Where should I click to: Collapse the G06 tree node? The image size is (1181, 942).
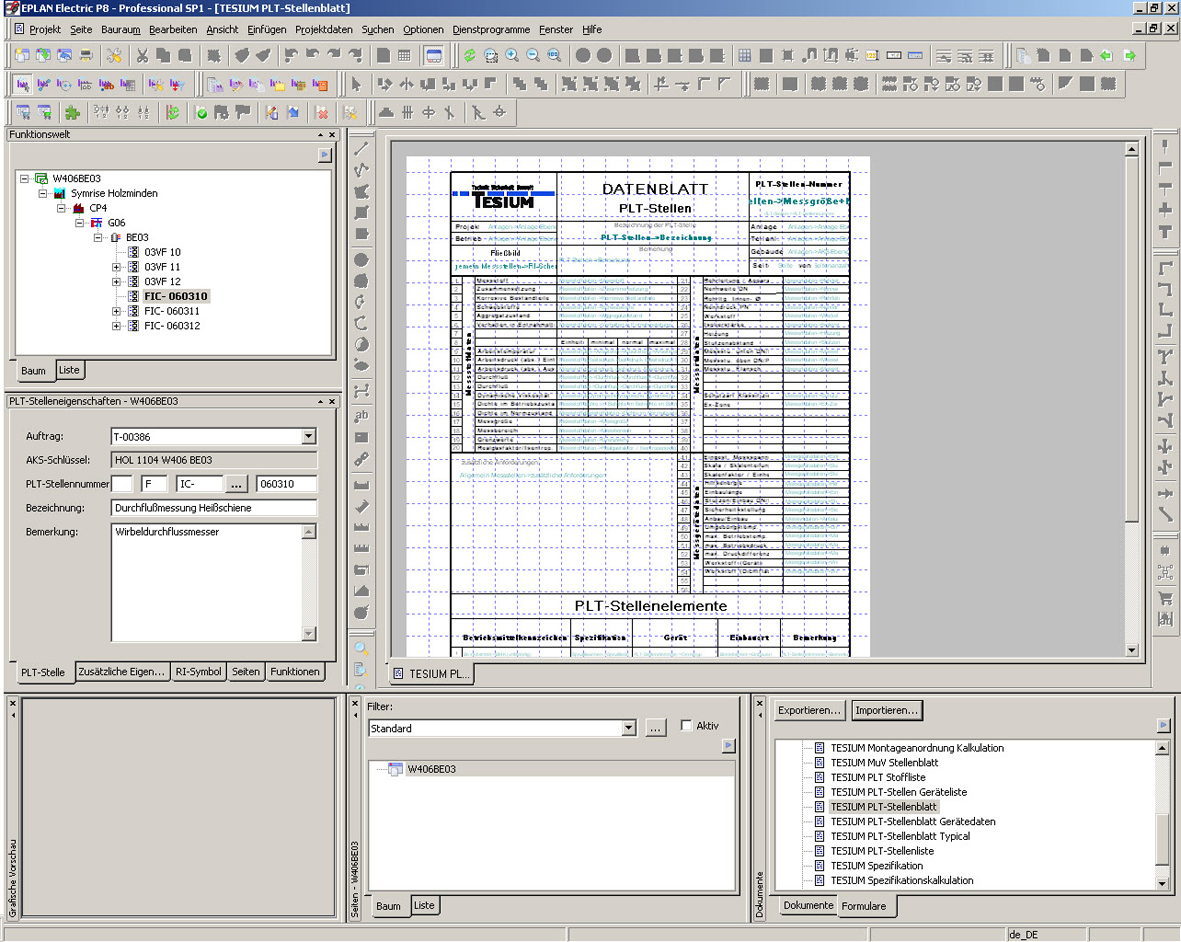pyautogui.click(x=80, y=223)
